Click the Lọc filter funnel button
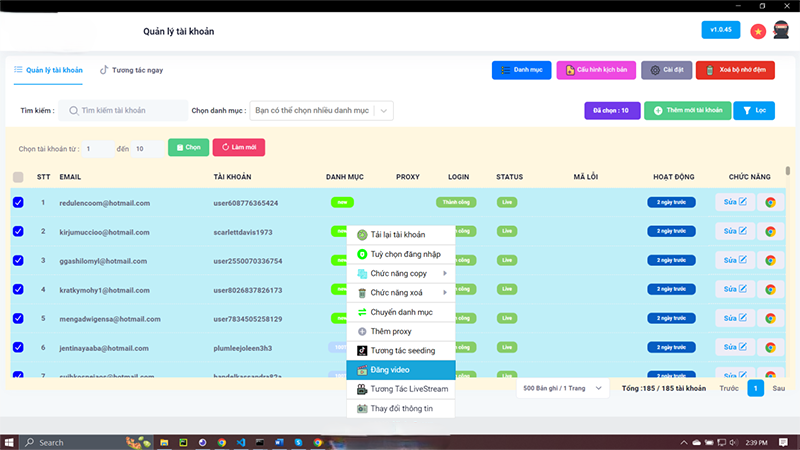The width and height of the screenshot is (800, 450). tap(760, 111)
